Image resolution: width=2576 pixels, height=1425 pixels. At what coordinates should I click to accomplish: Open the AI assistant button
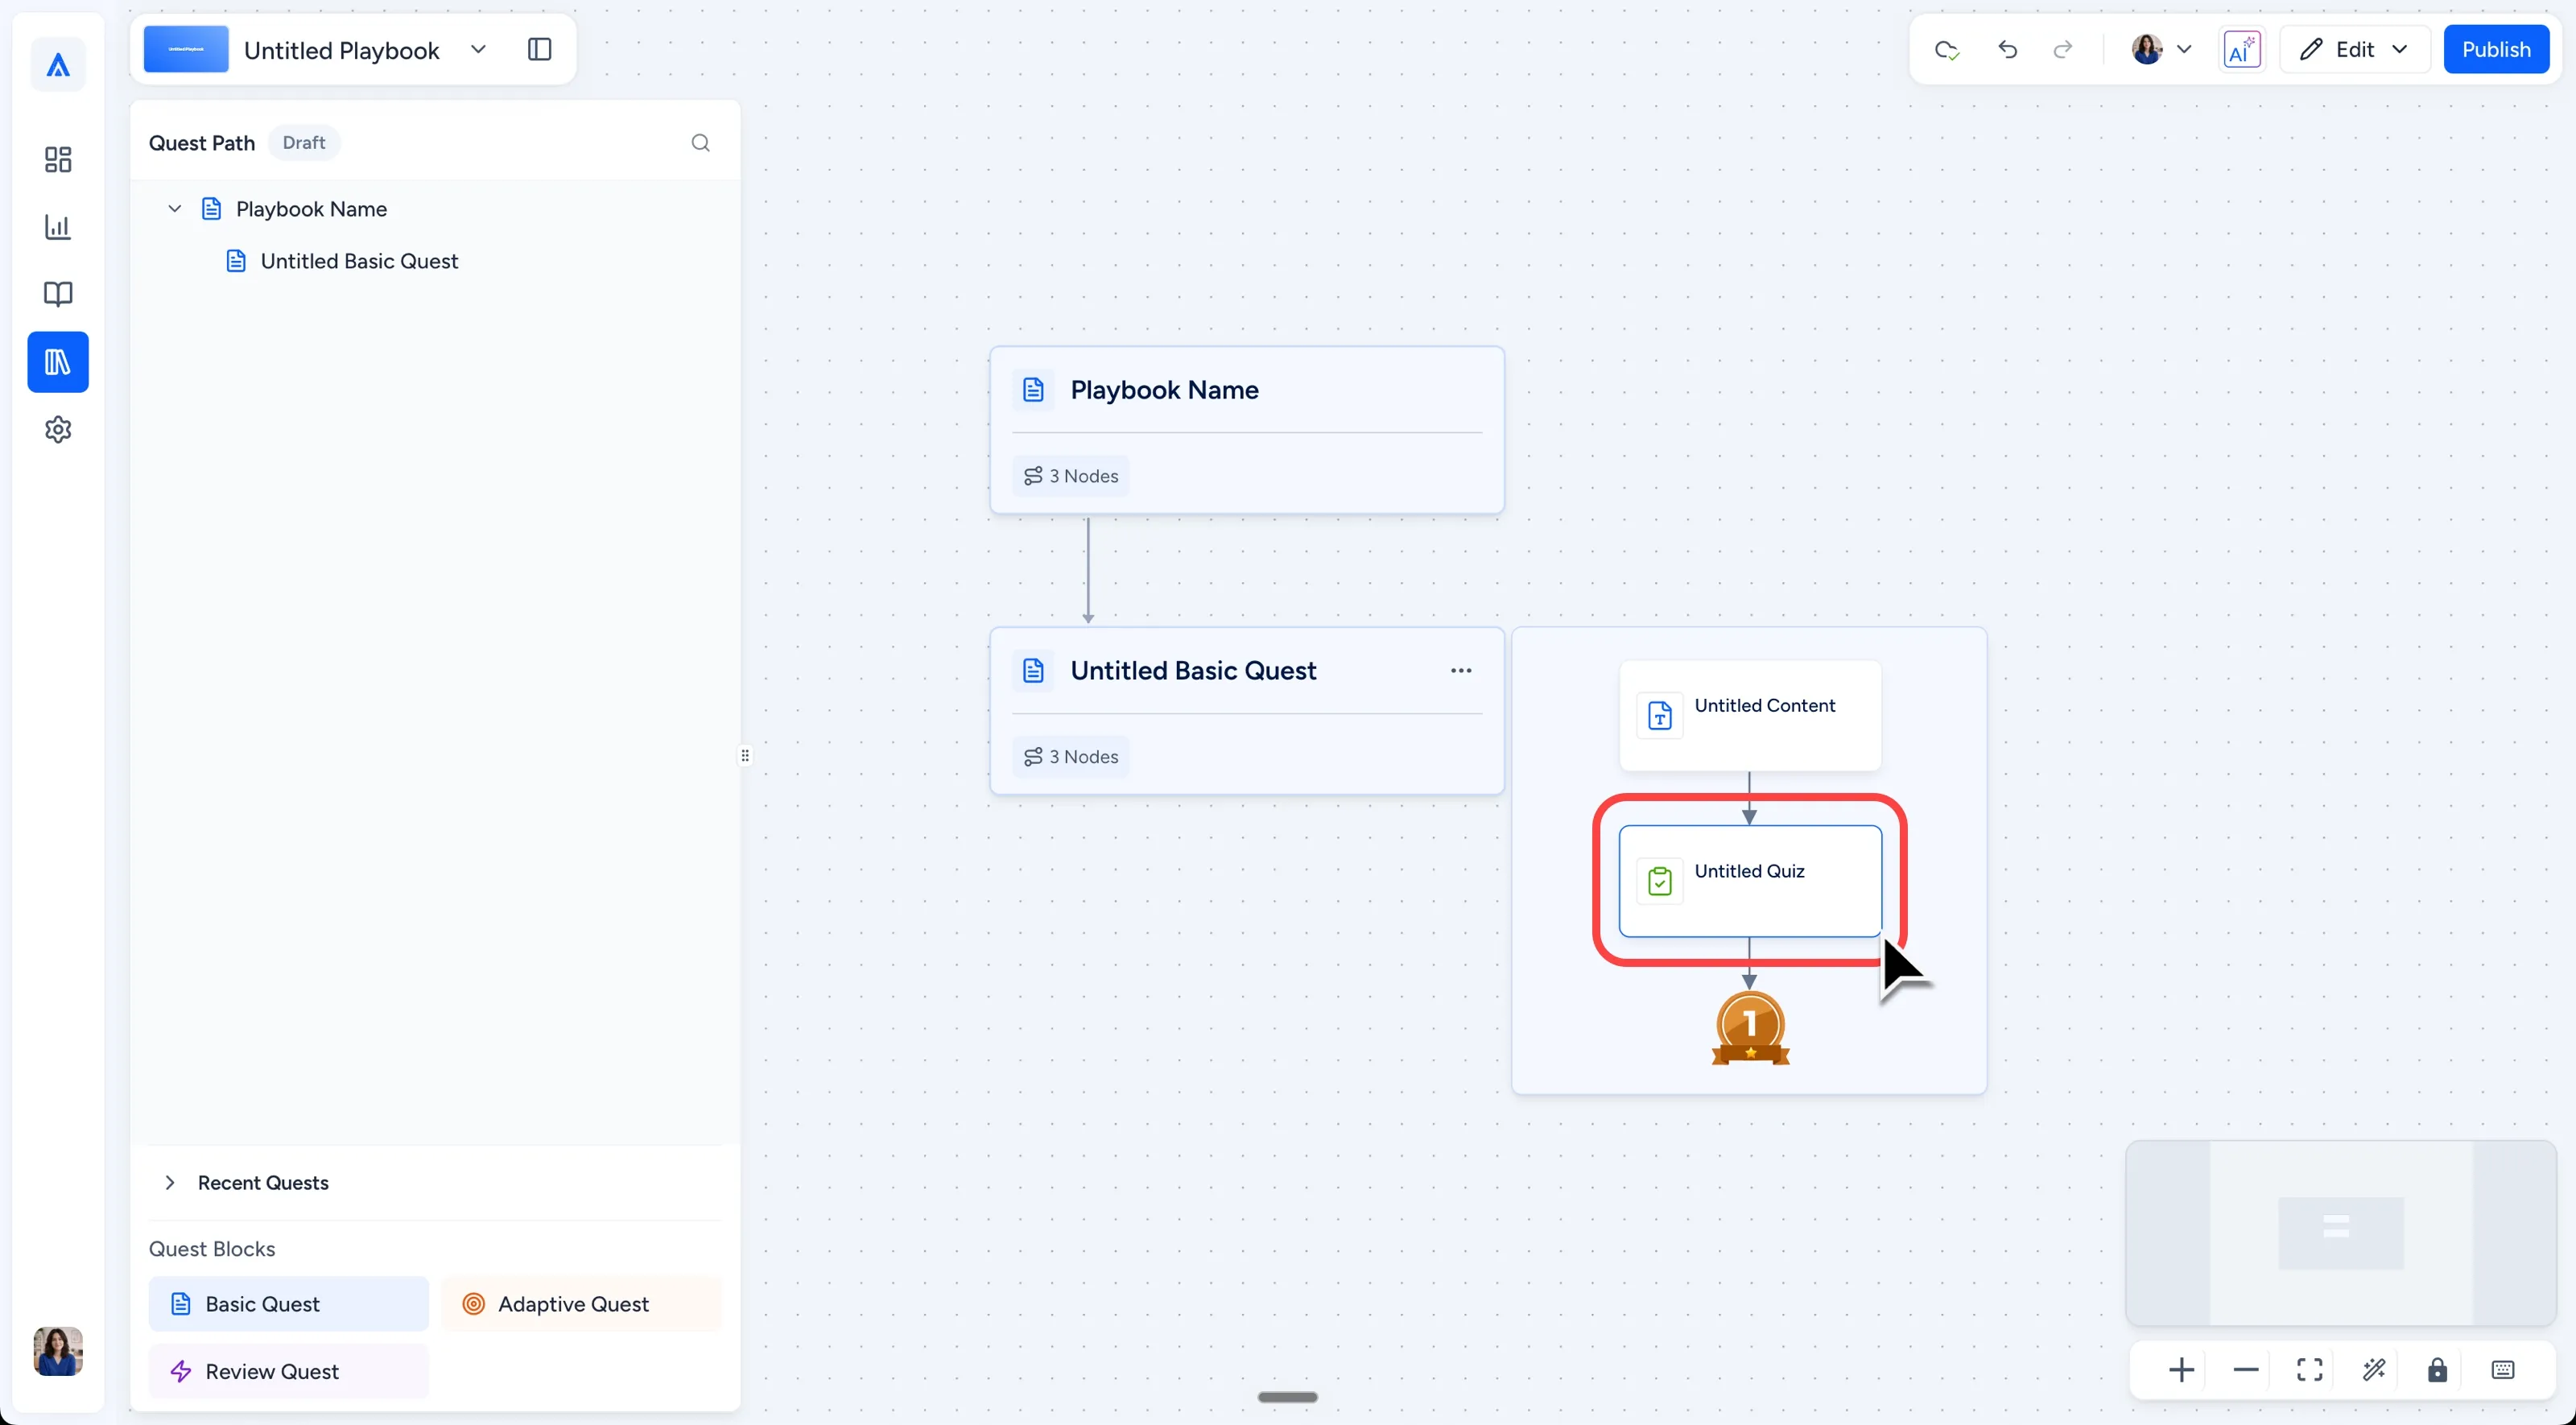2241,49
